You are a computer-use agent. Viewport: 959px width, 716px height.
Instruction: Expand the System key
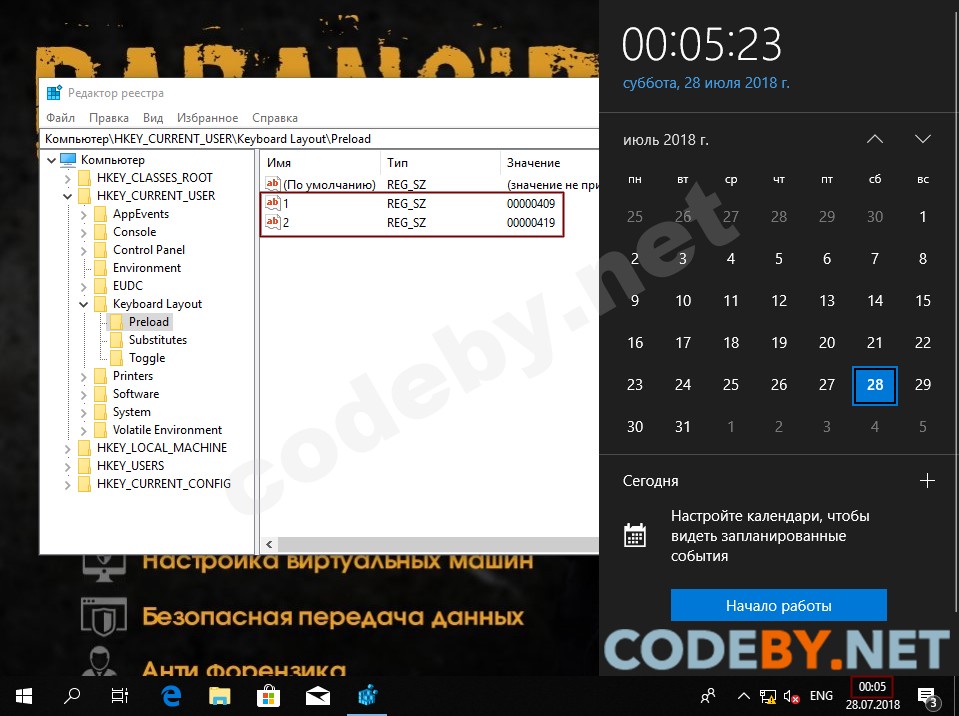[x=84, y=413]
